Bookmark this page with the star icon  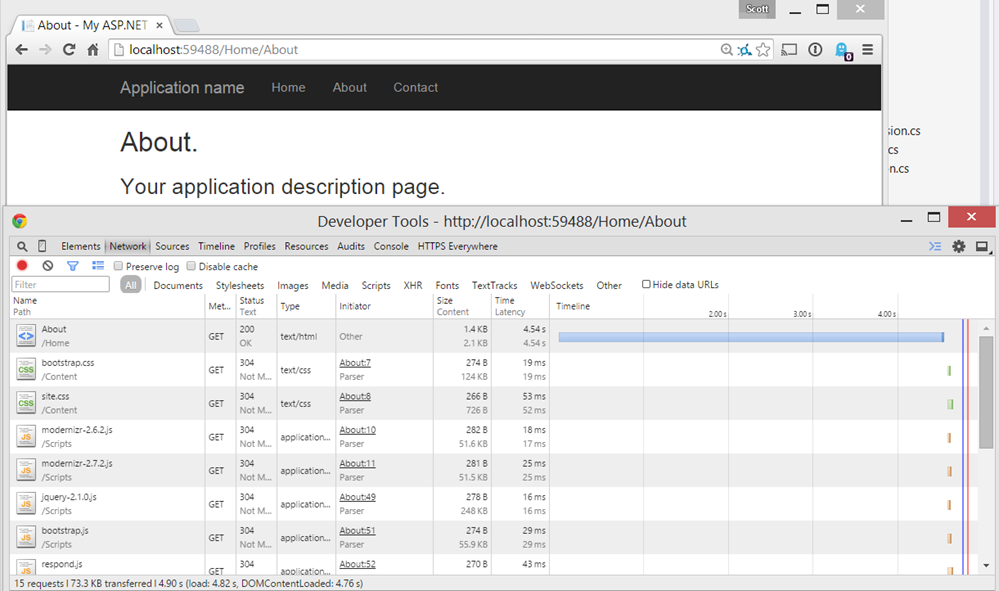click(763, 50)
